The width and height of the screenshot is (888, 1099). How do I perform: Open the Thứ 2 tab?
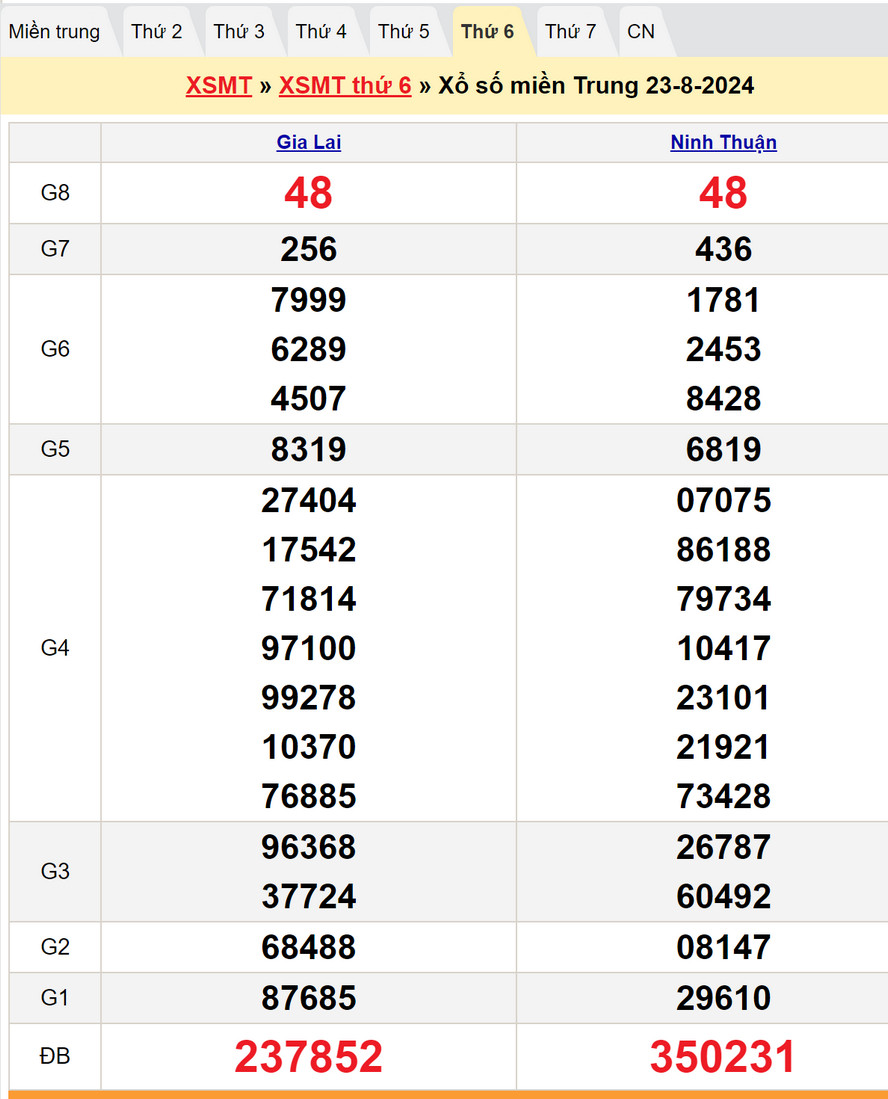pos(157,32)
